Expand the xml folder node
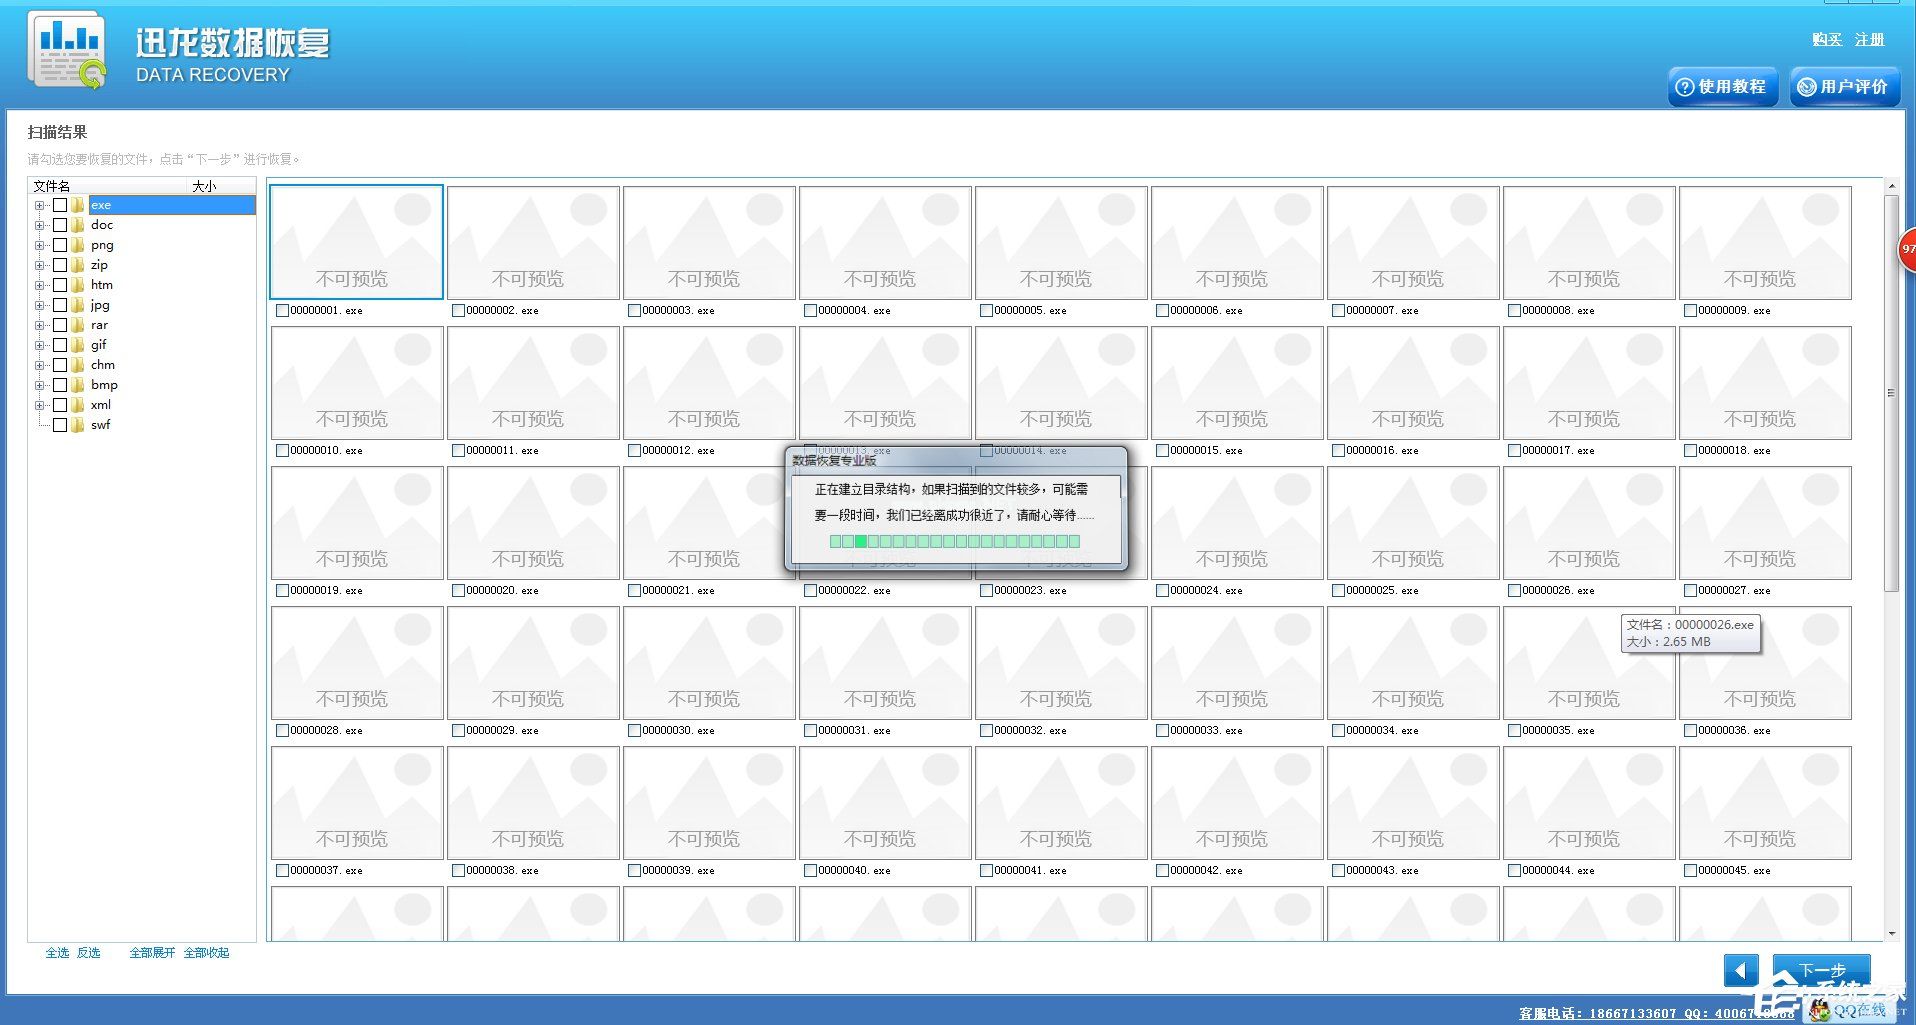The width and height of the screenshot is (1916, 1025). click(x=39, y=405)
